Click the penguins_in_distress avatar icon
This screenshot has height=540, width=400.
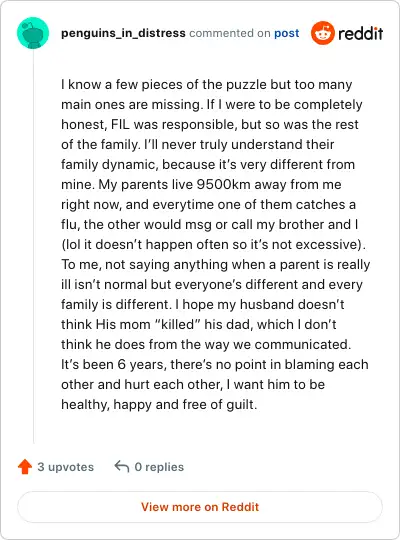(x=33, y=33)
